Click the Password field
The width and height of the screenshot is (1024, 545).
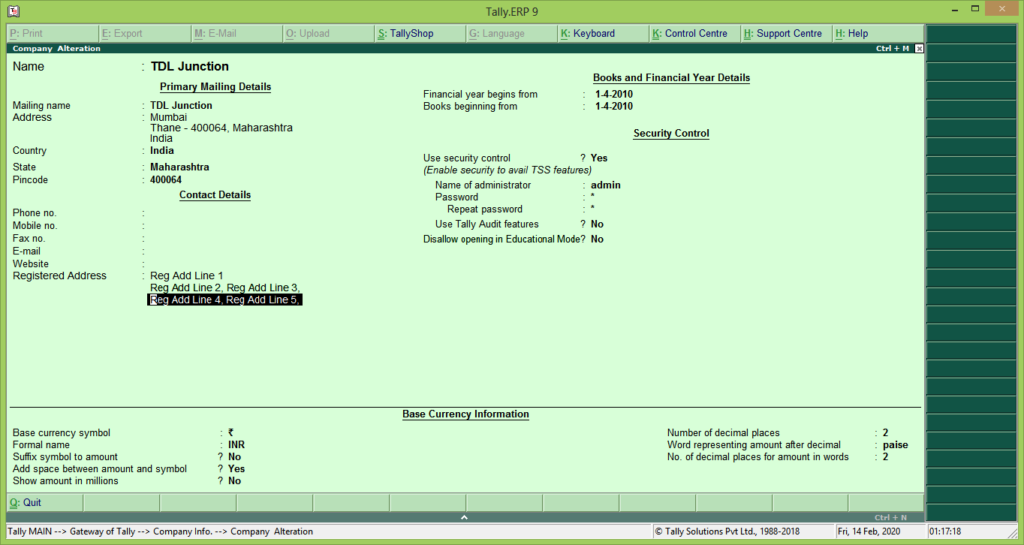(x=592, y=197)
